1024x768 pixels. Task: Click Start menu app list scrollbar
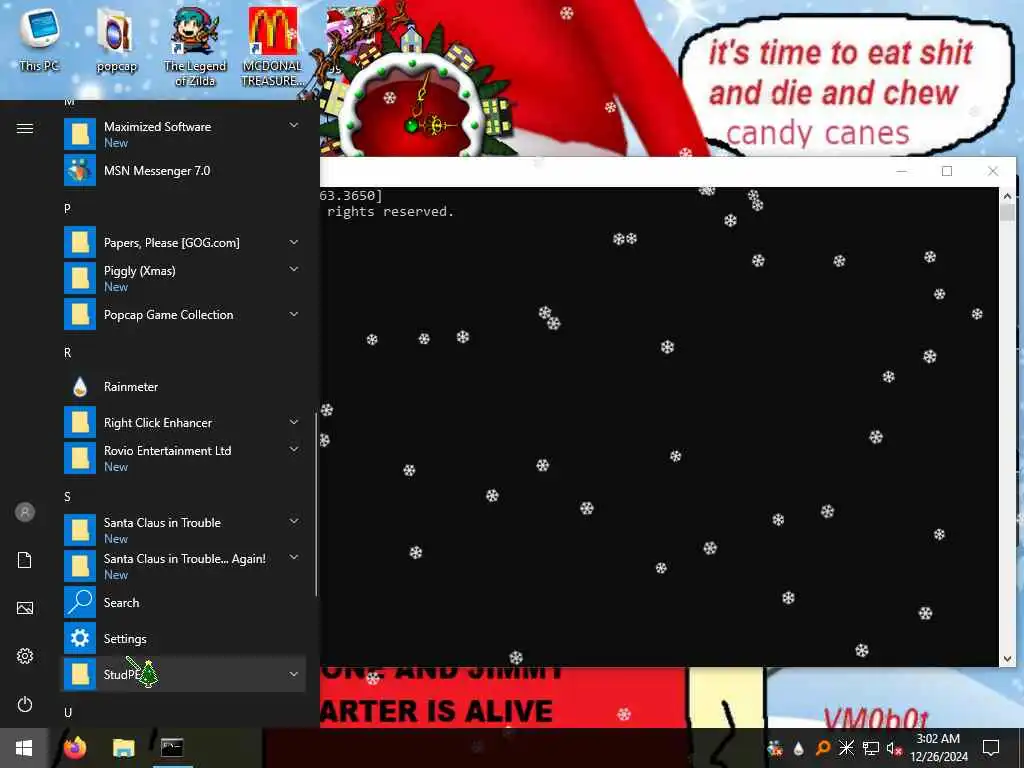point(316,504)
